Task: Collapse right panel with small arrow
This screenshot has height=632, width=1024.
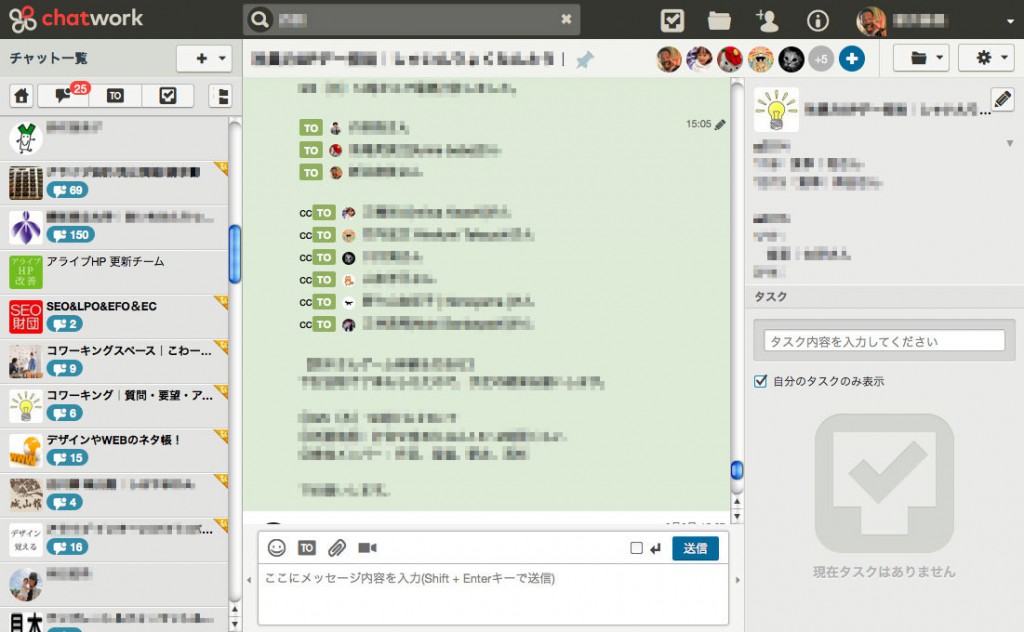Action: click(738, 579)
